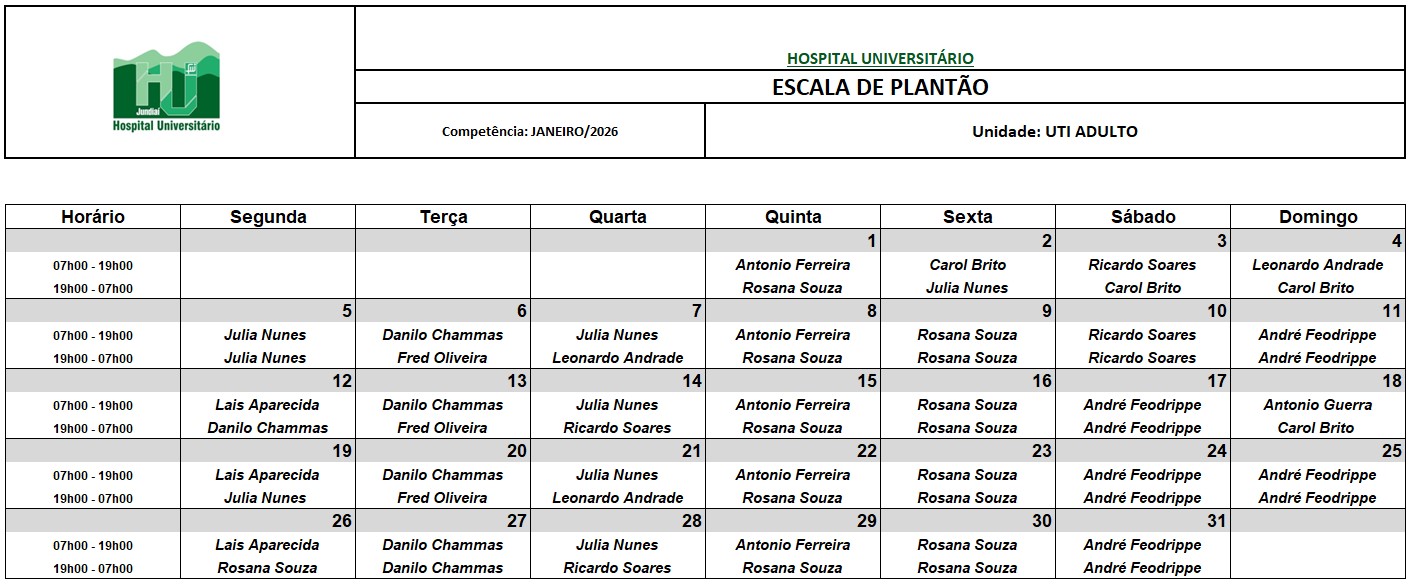
Task: Select Leonardo Andrade's day shift on day 4
Action: [1317, 265]
